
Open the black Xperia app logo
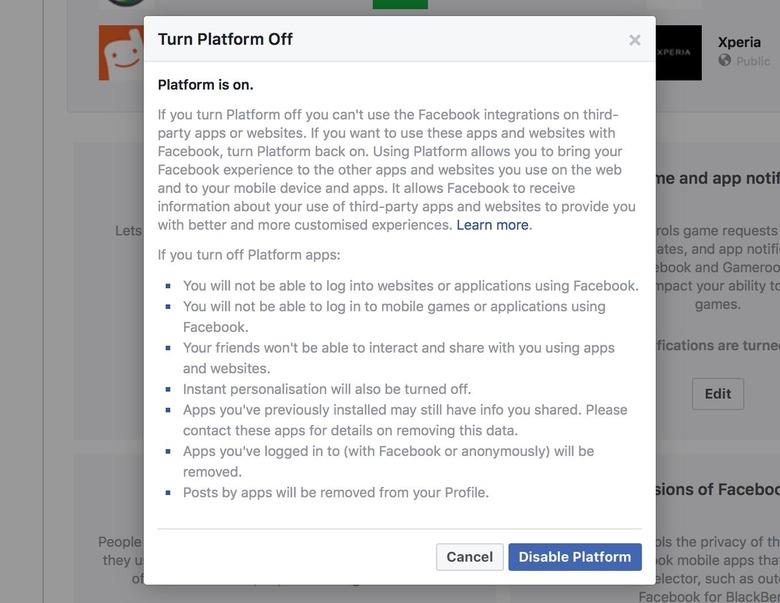pyautogui.click(x=678, y=52)
